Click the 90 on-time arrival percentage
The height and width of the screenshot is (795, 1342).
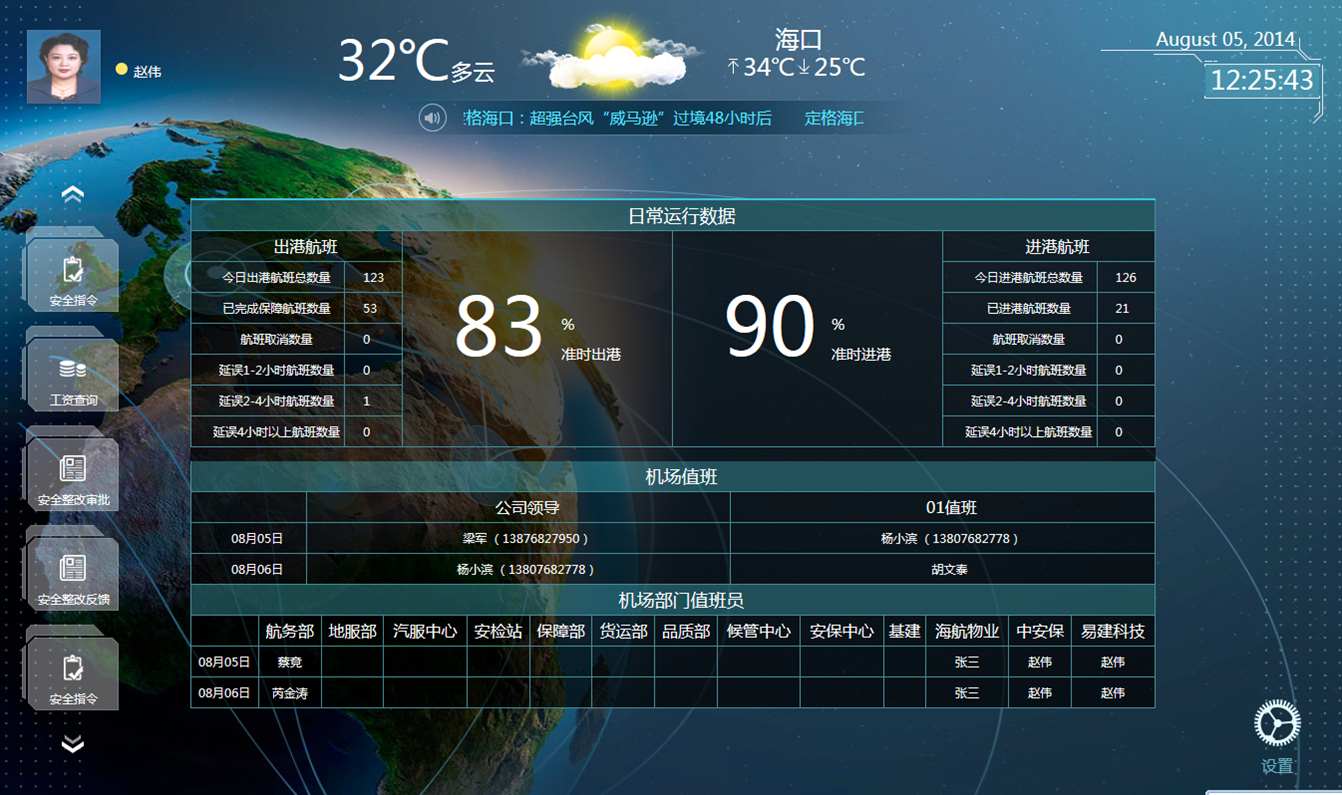769,327
